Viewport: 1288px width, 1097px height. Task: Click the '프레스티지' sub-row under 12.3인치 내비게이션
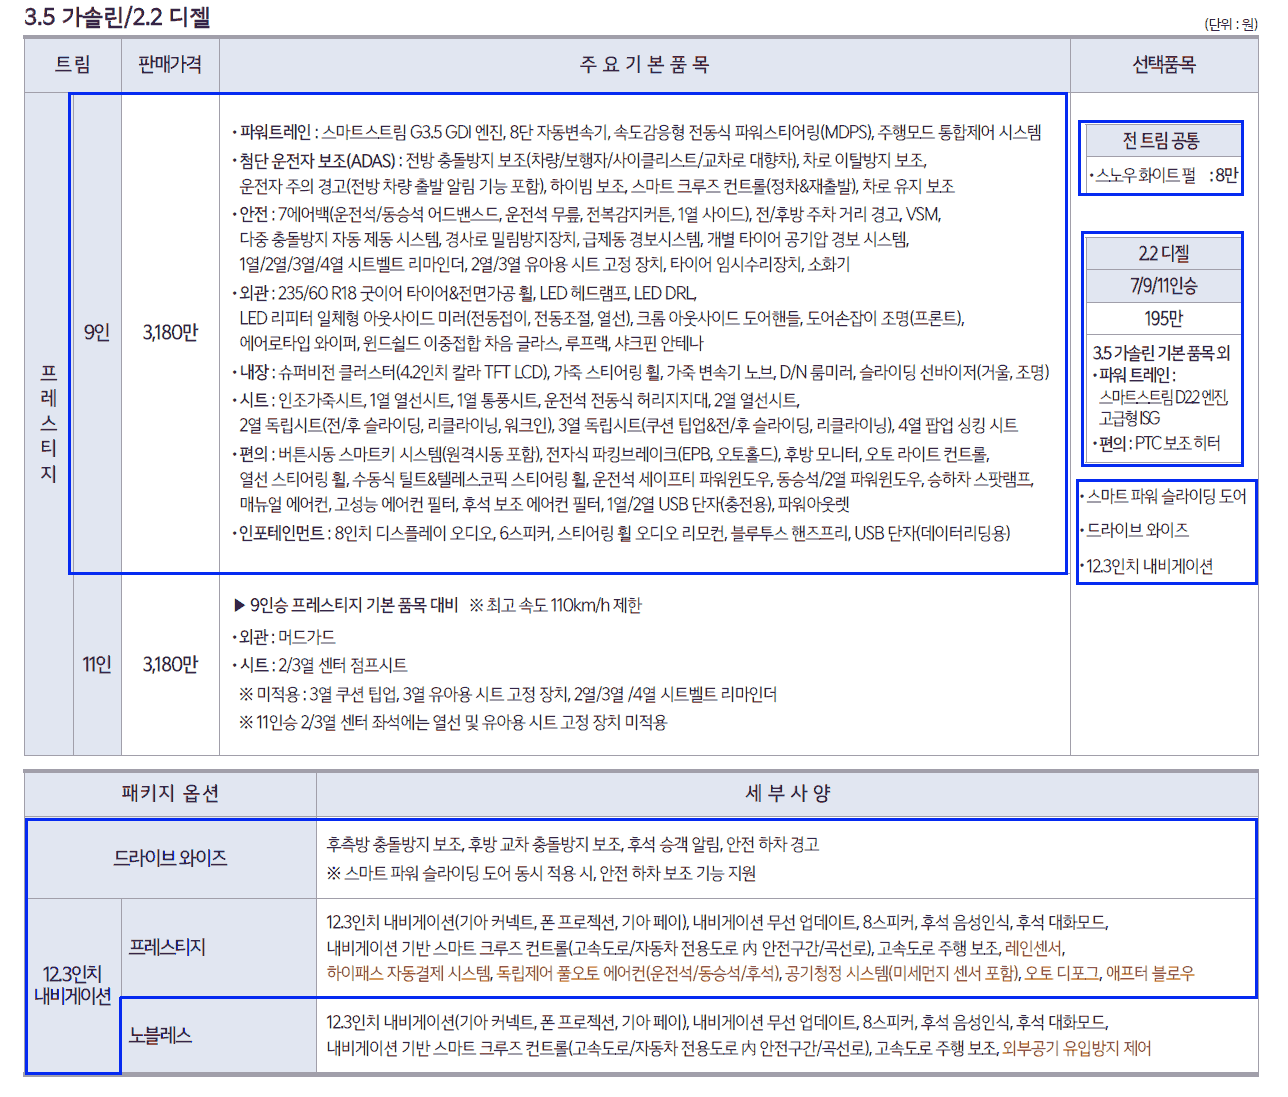[x=167, y=947]
